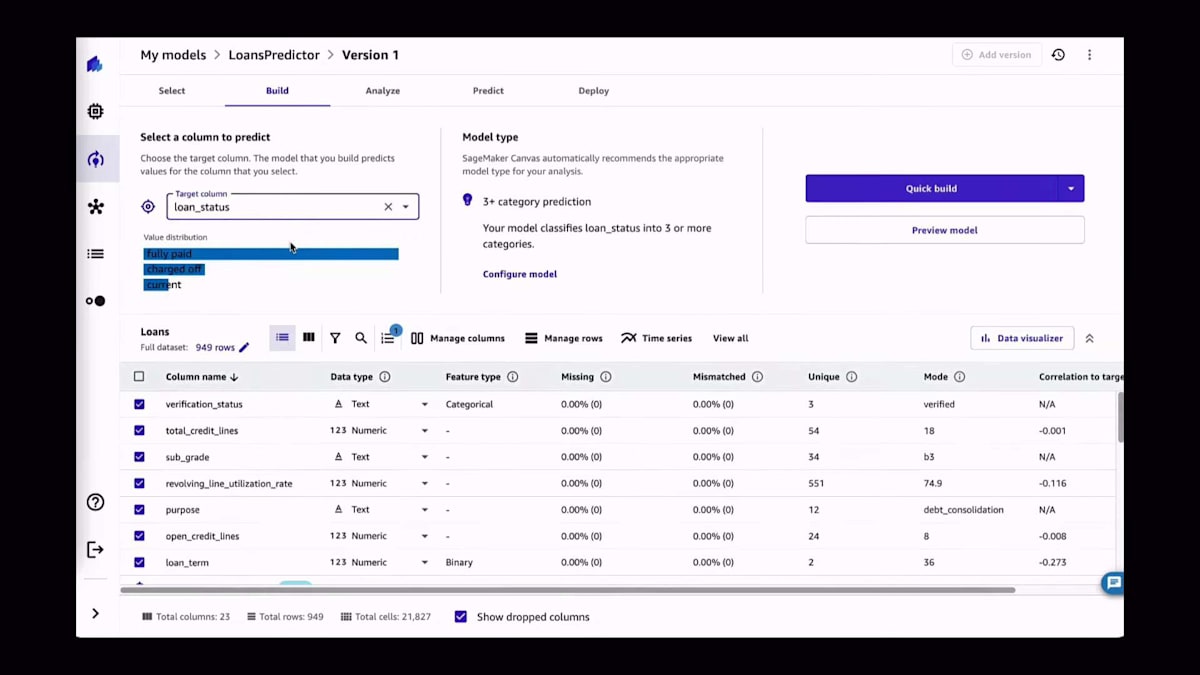The image size is (1200, 675).
Task: Expand the sidebar with the chevron arrow
Action: tap(95, 613)
